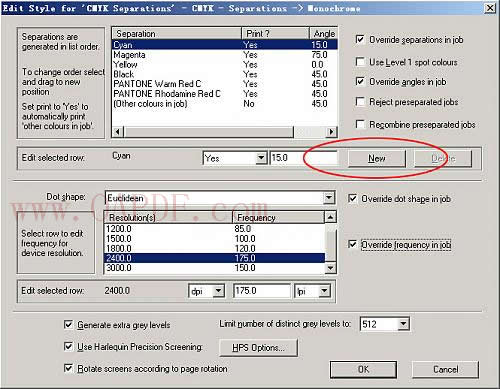
Task: Open the Print Yes/No dropdown for Cyan
Action: pos(261,158)
